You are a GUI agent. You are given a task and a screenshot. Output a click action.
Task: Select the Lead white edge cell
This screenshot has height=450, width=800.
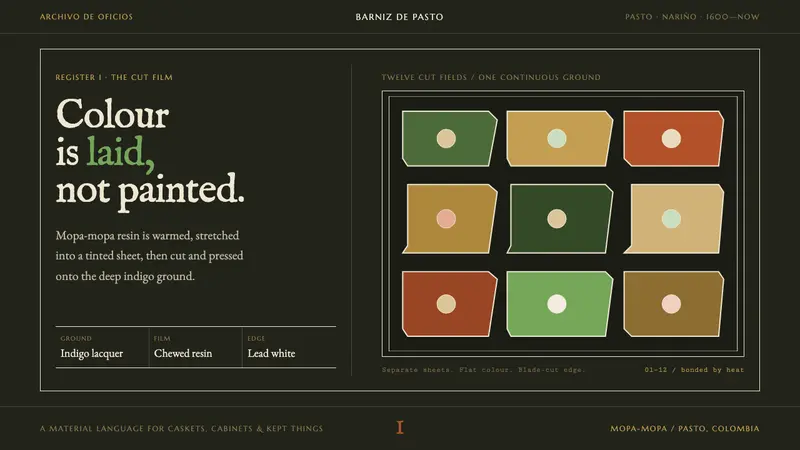(289, 347)
